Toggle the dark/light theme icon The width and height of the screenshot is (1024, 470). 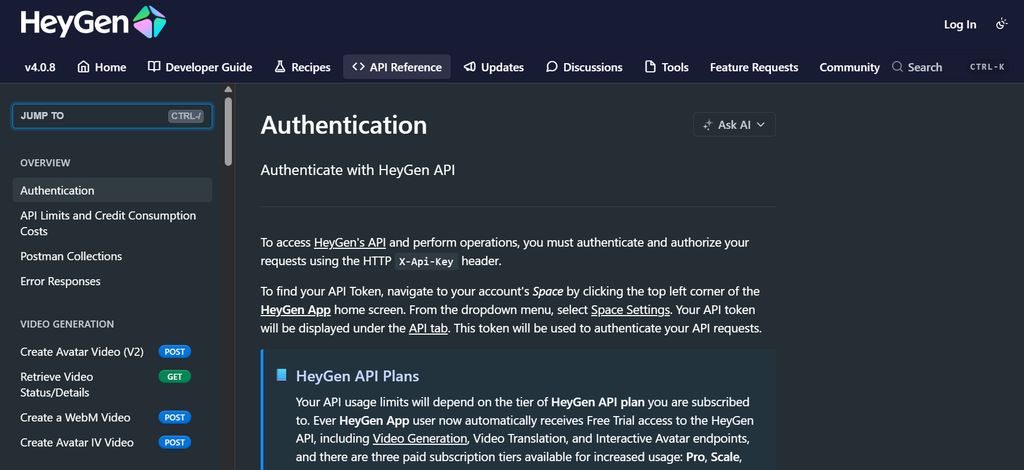point(1002,25)
